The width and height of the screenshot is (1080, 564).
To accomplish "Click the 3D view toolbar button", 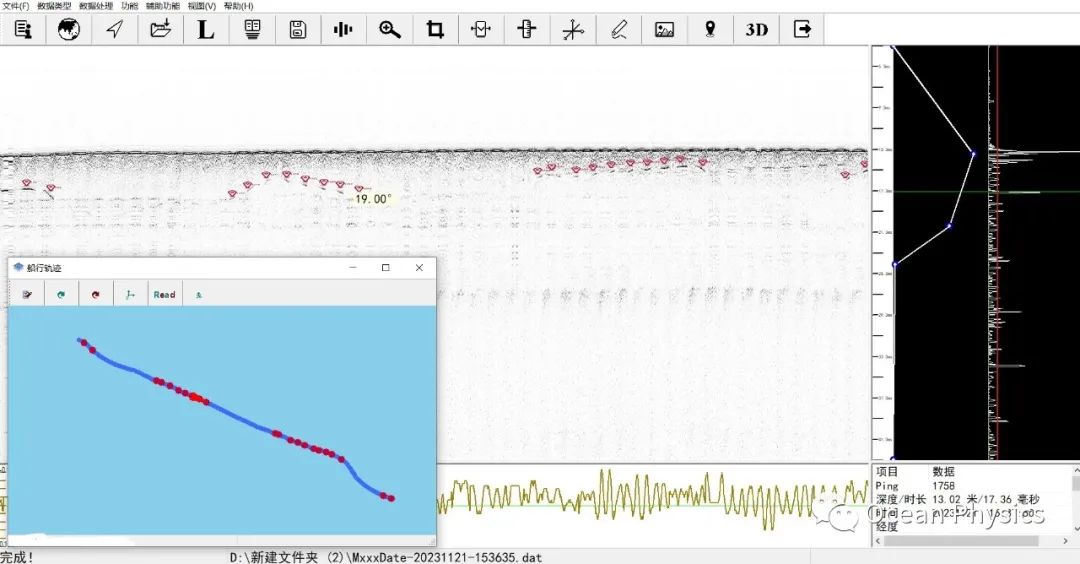I will tap(756, 30).
